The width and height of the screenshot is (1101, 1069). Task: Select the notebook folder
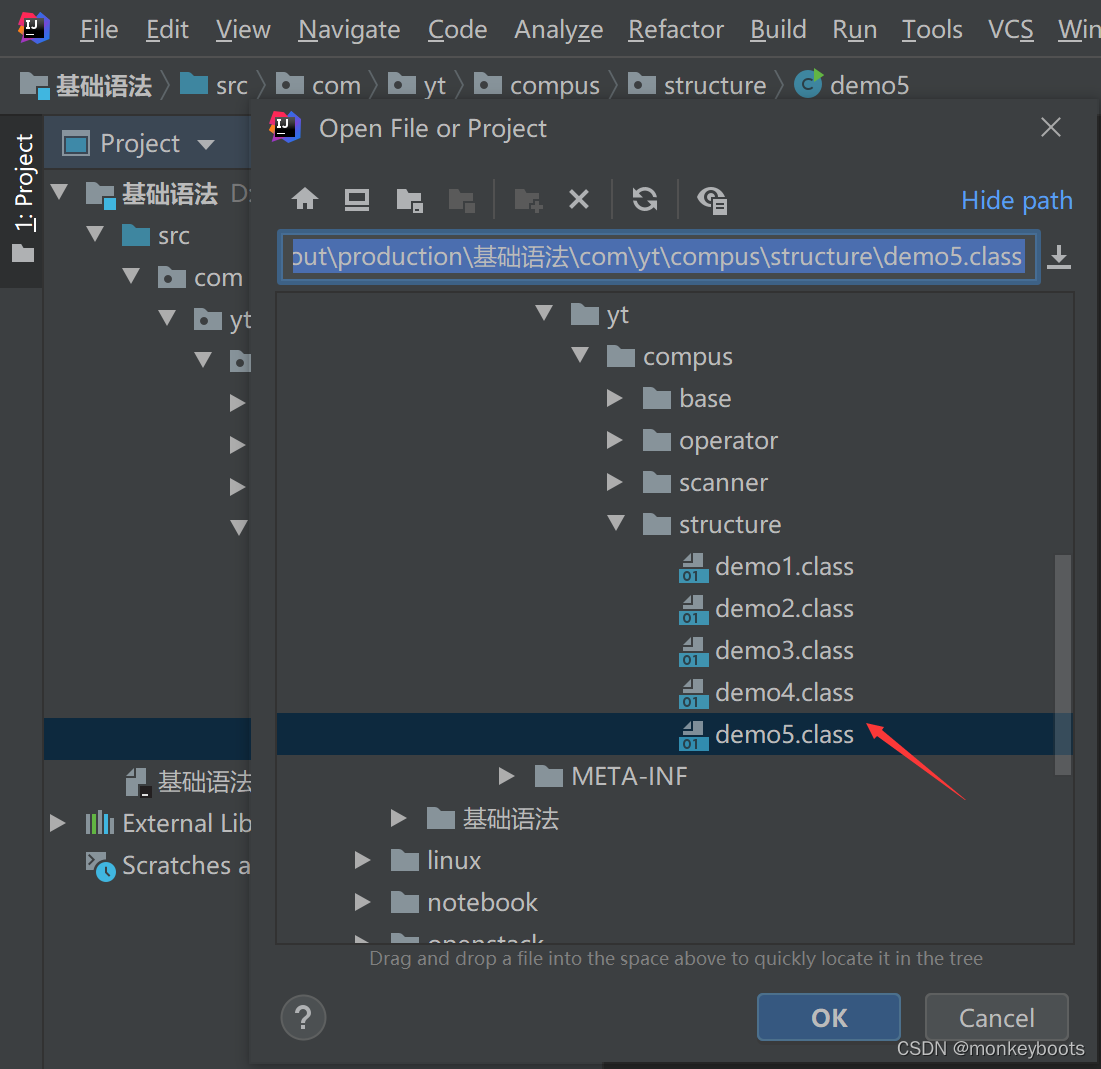[x=464, y=902]
